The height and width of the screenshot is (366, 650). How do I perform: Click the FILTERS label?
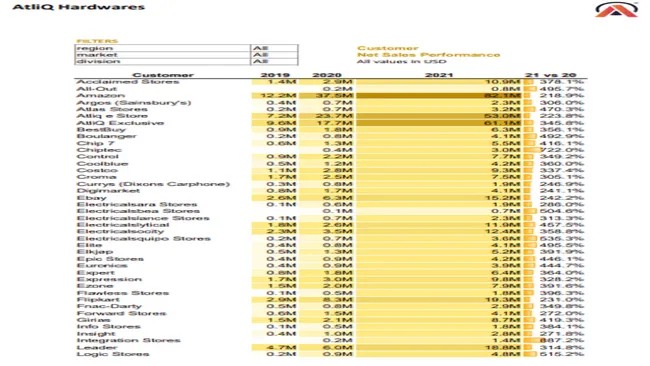[x=97, y=41]
